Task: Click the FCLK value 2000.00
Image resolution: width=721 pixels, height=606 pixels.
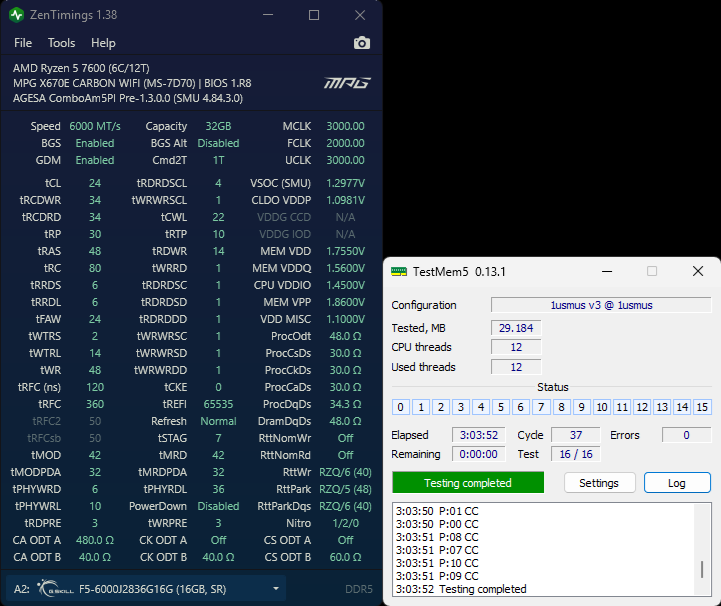Action: click(345, 143)
